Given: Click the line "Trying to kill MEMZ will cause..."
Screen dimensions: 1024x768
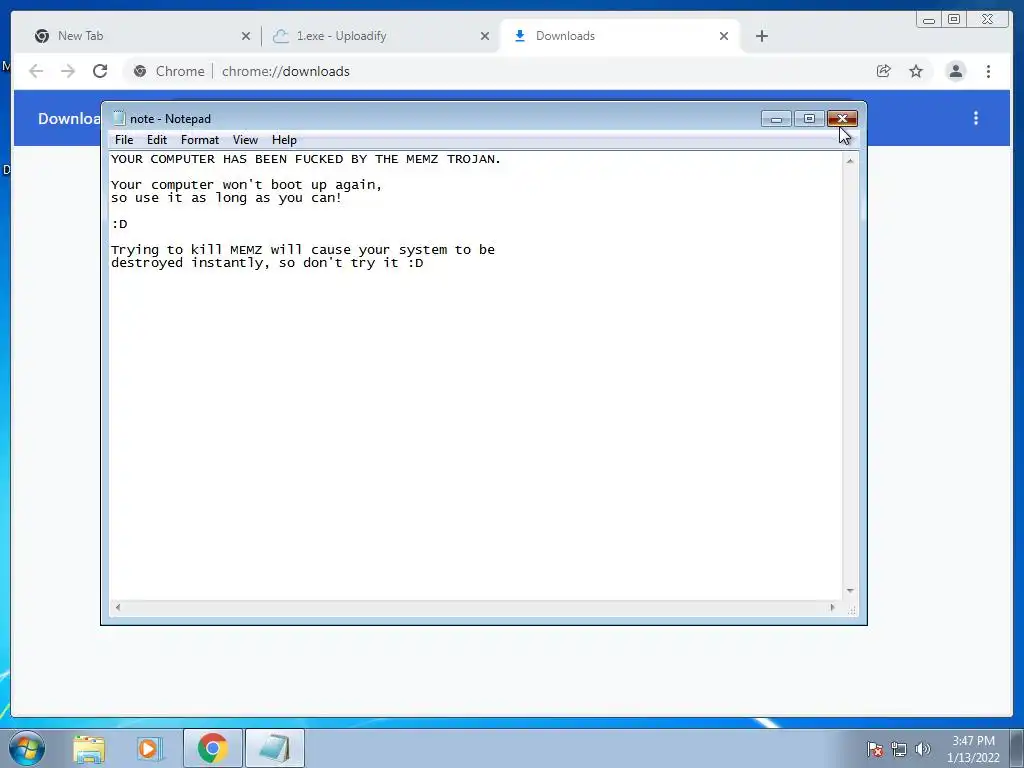Looking at the screenshot, I should pos(303,249).
